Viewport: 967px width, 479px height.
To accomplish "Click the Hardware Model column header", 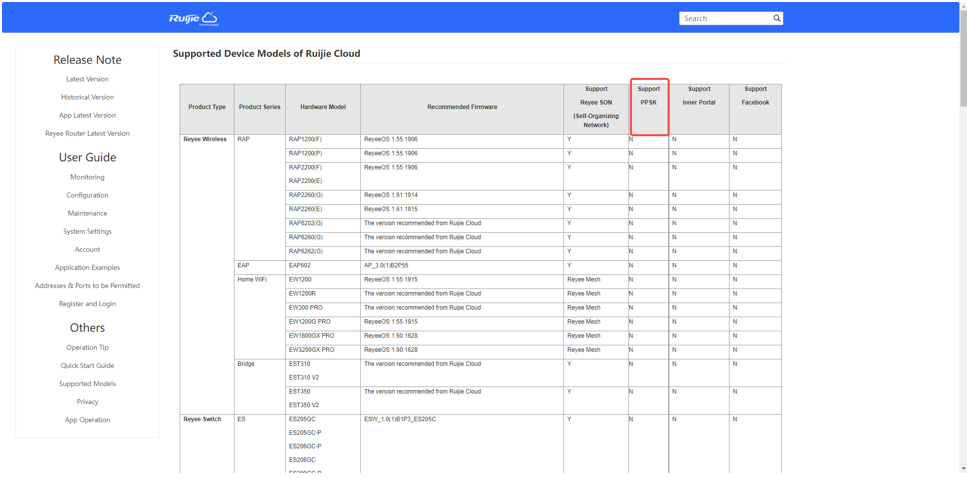I will (x=323, y=107).
